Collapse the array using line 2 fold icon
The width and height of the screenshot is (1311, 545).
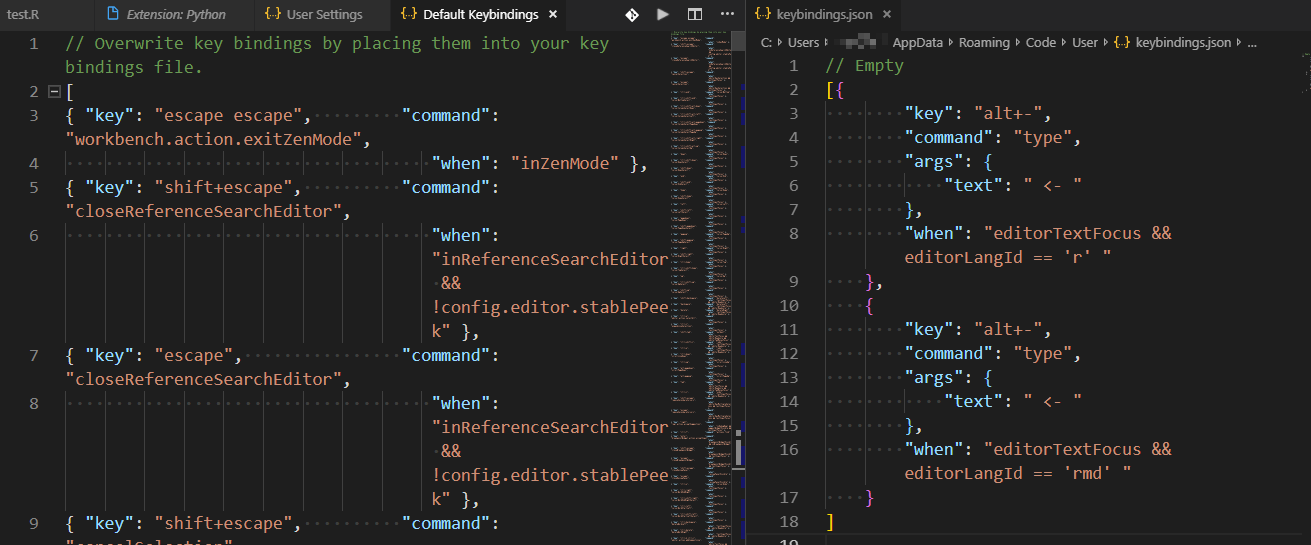pyautogui.click(x=55, y=92)
